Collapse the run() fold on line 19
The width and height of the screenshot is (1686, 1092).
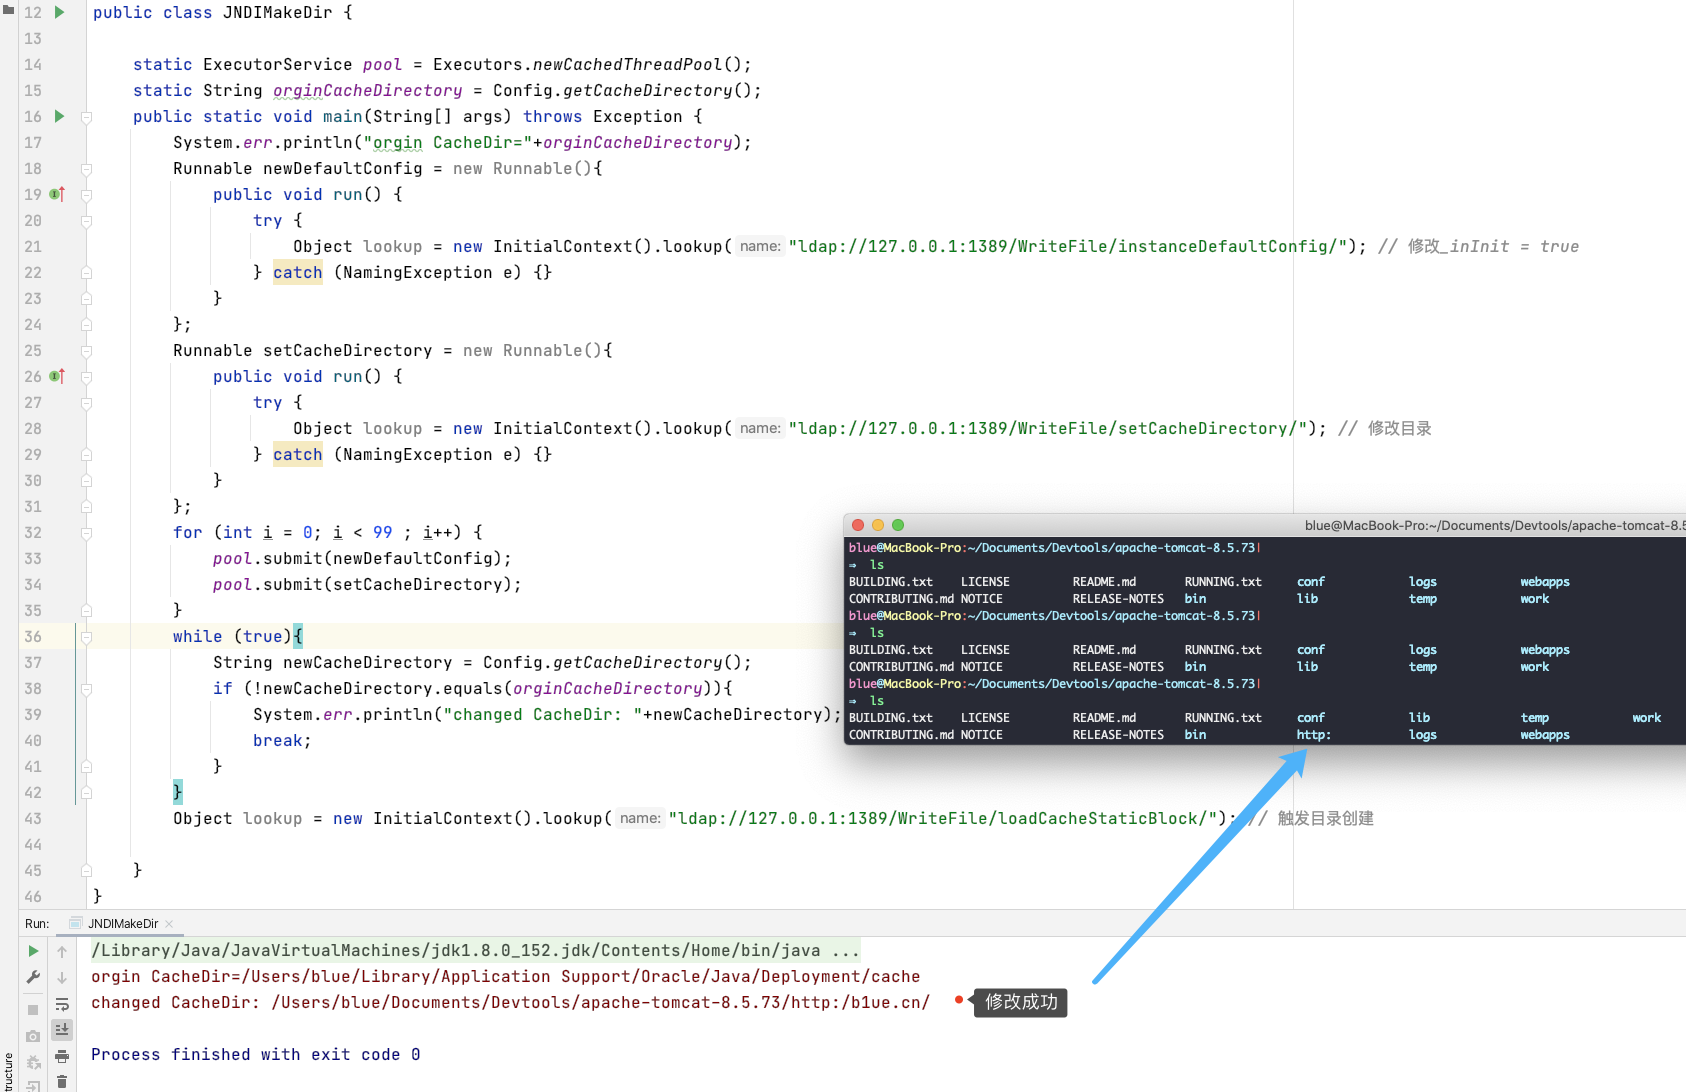tap(87, 195)
